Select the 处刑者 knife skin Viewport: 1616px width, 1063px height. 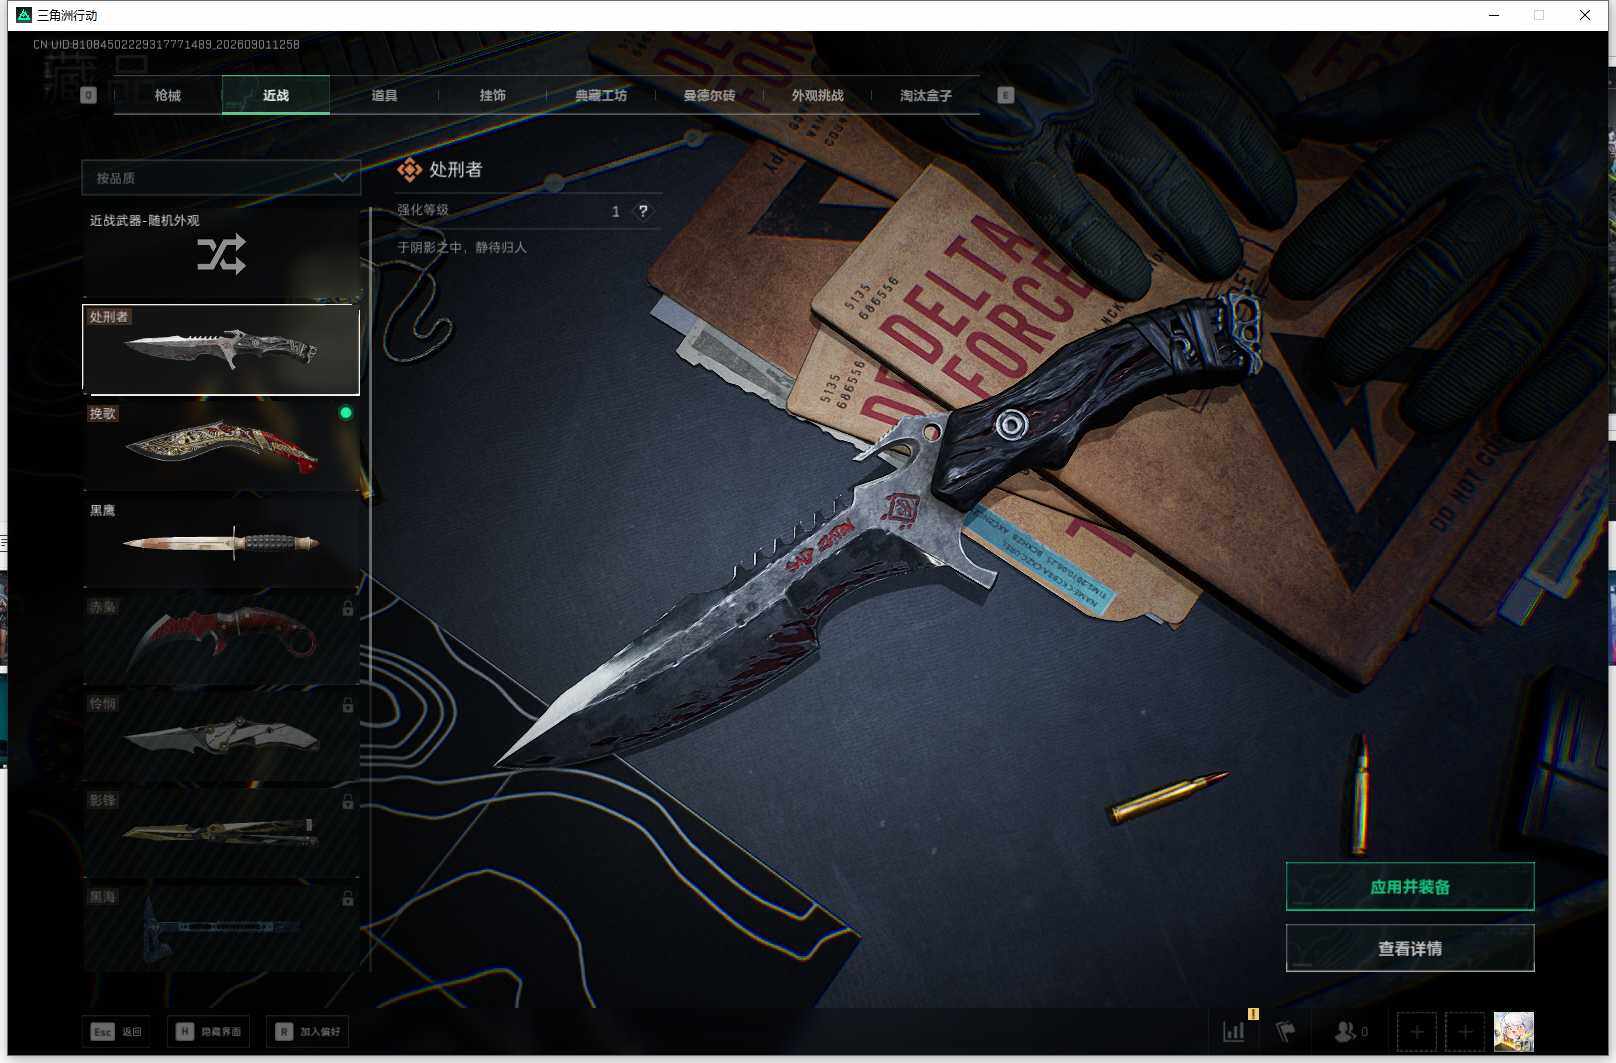pos(221,350)
